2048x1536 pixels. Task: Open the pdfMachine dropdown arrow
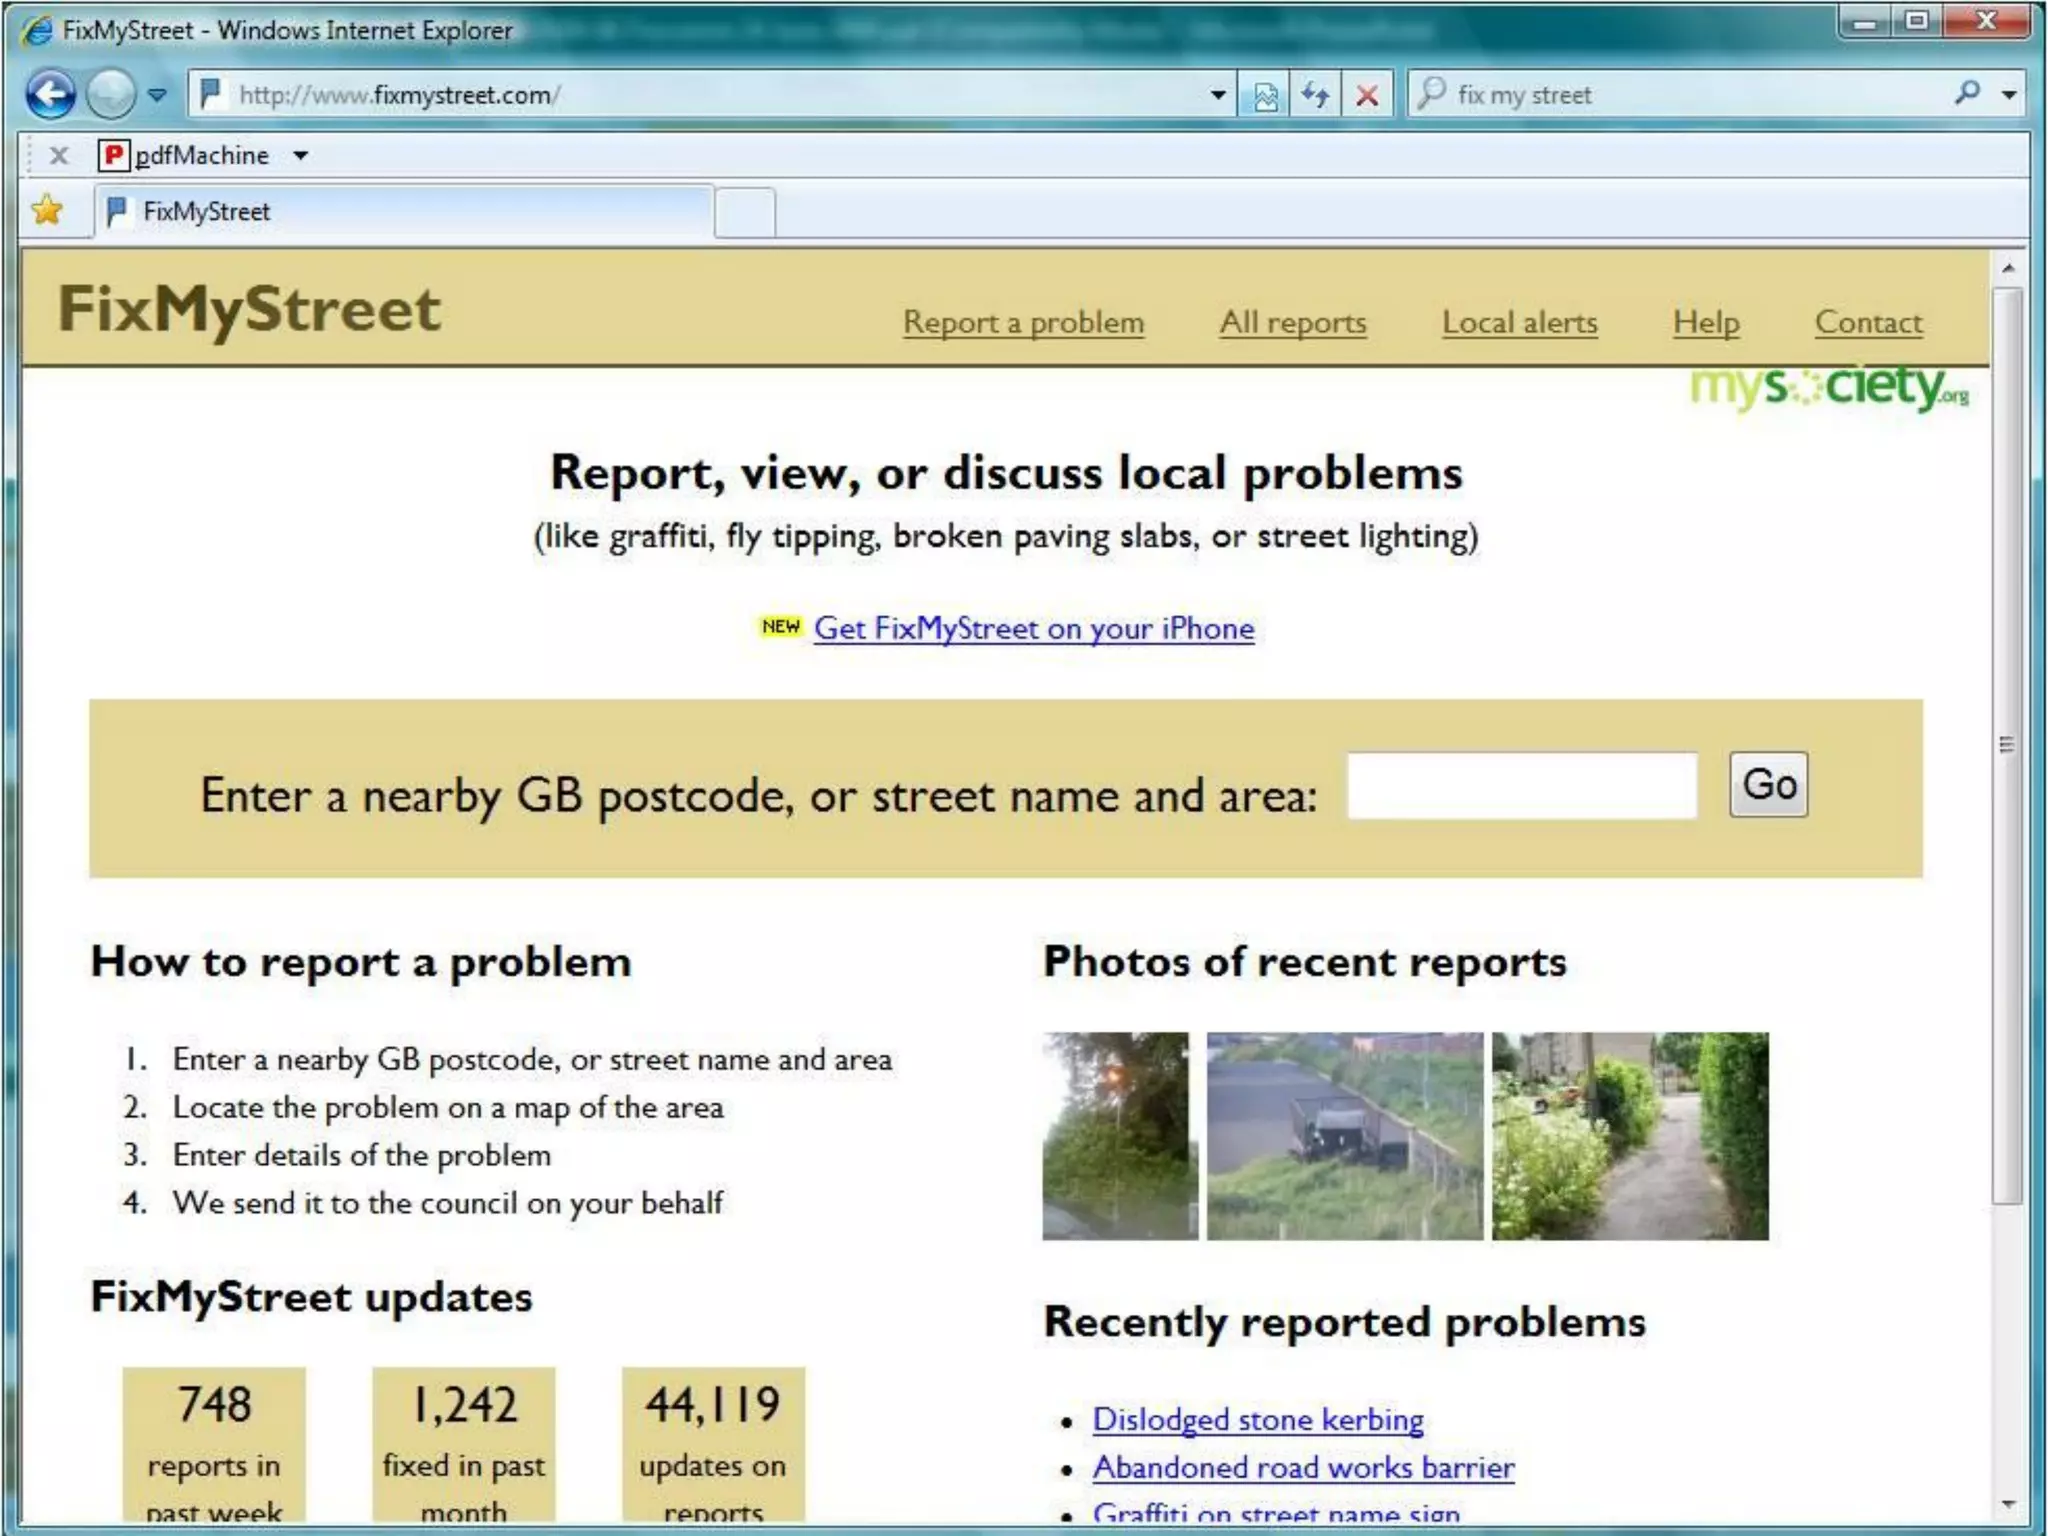[x=300, y=156]
